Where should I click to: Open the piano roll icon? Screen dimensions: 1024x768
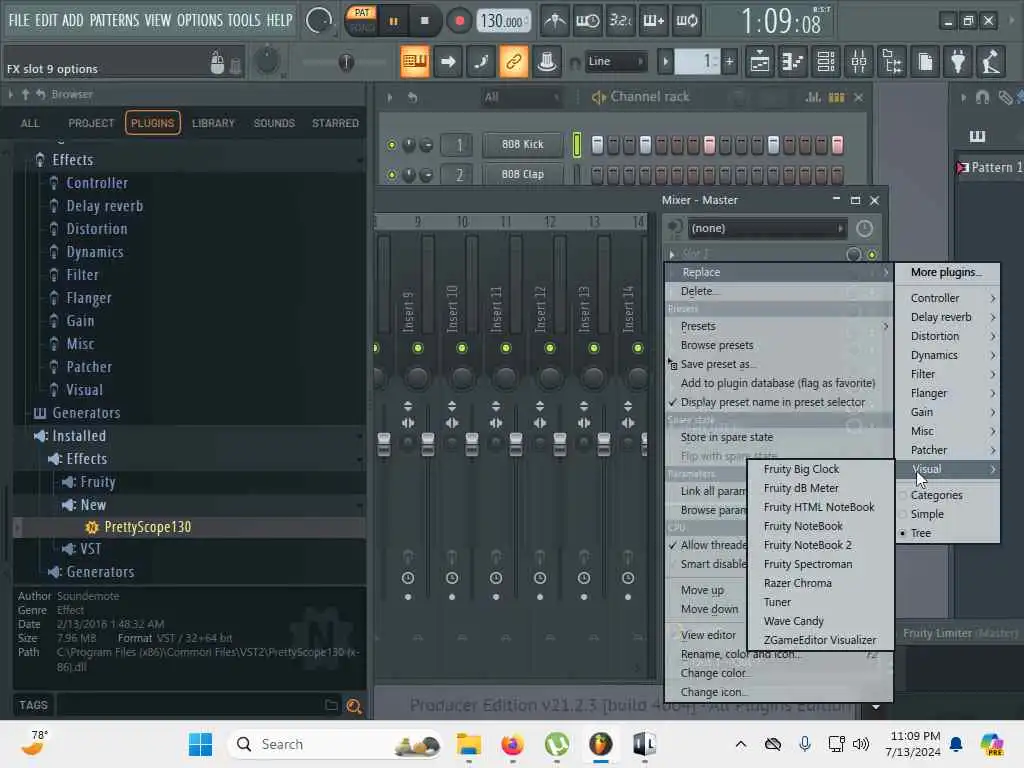792,62
